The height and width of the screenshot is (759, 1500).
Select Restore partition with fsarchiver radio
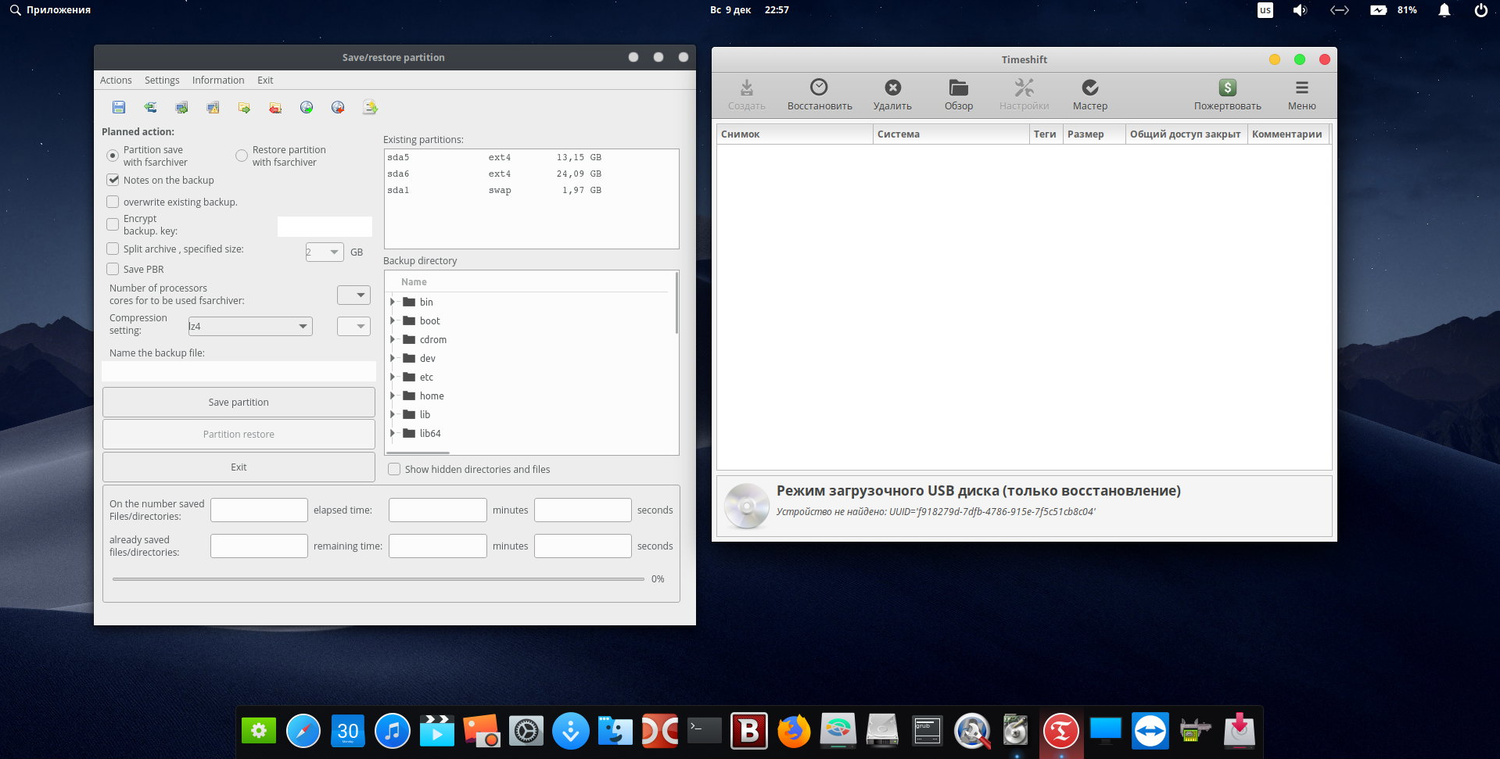[x=242, y=156]
